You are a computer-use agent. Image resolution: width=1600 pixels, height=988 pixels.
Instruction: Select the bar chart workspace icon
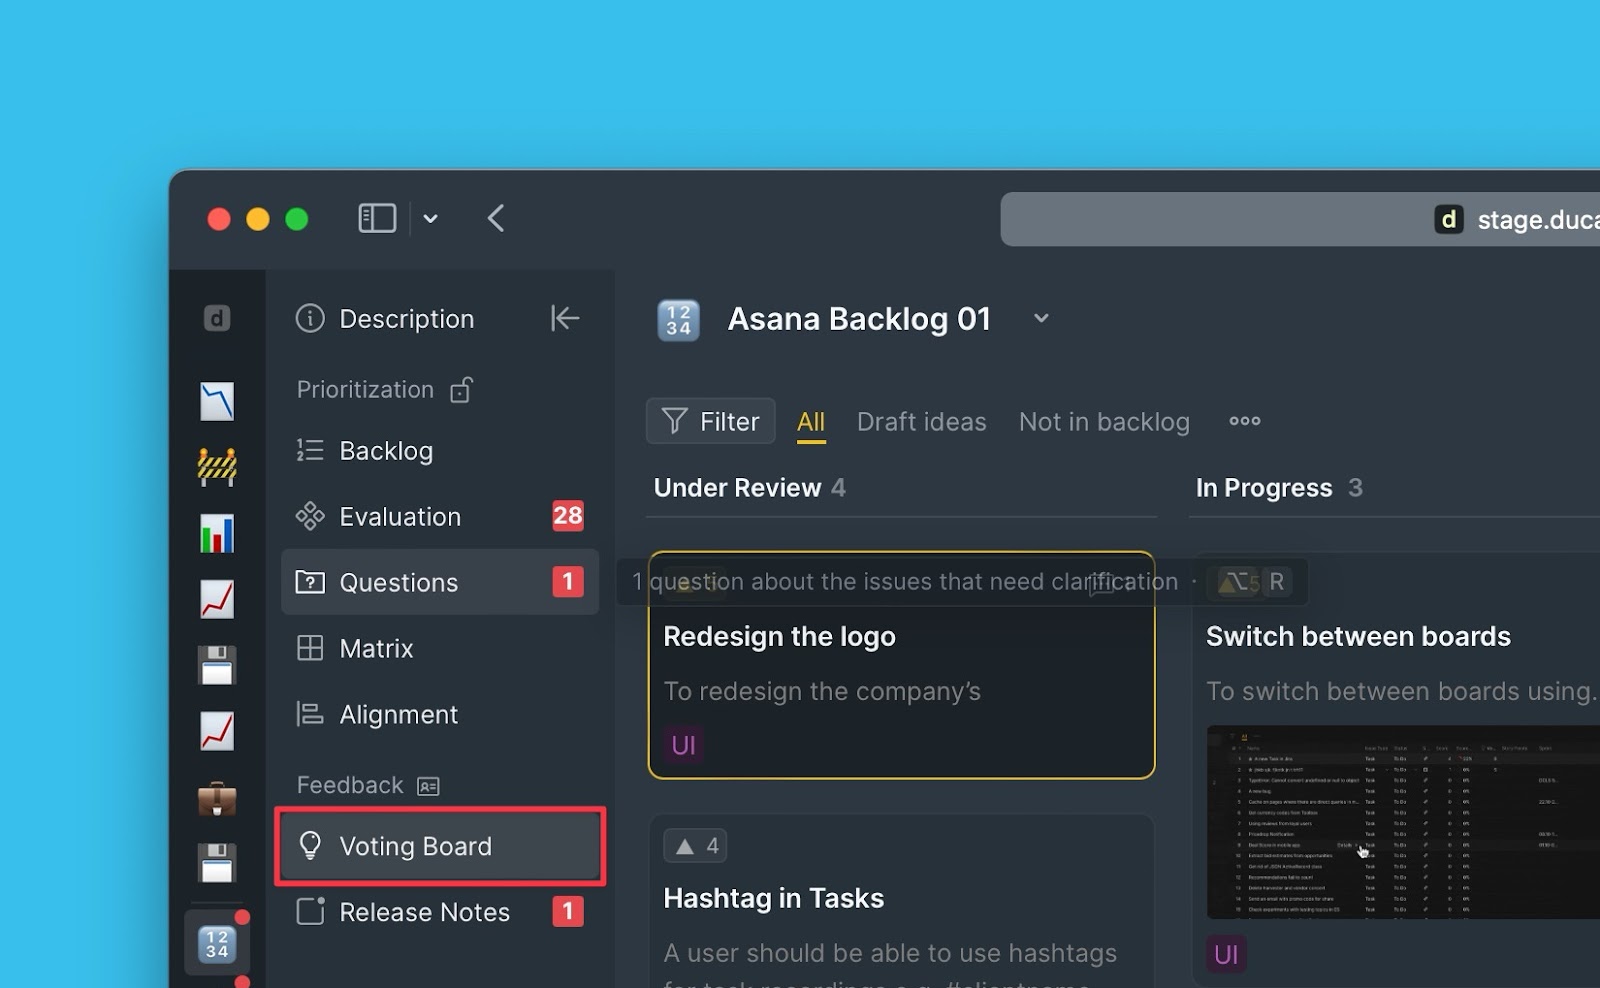click(217, 533)
